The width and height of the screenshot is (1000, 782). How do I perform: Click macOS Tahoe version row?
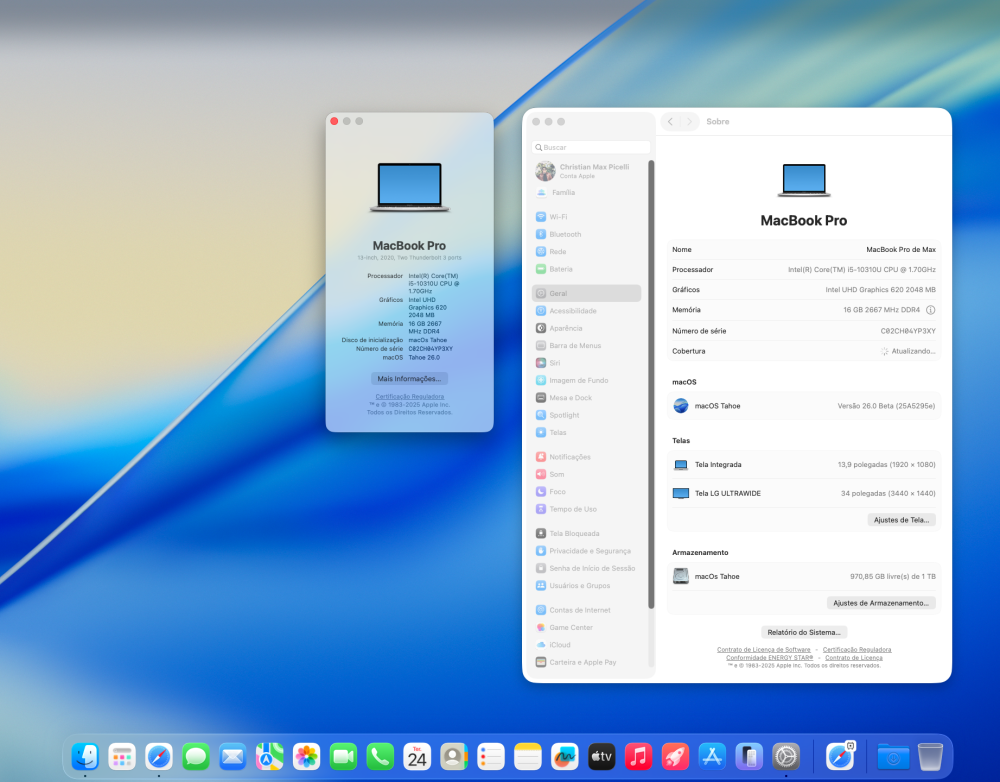click(x=804, y=406)
